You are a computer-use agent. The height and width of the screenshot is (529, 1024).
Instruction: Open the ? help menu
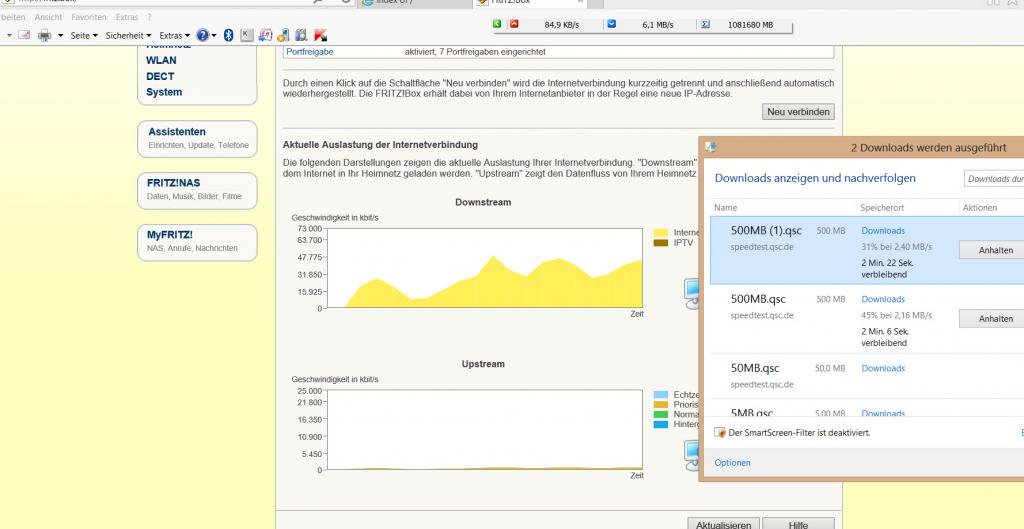149,17
